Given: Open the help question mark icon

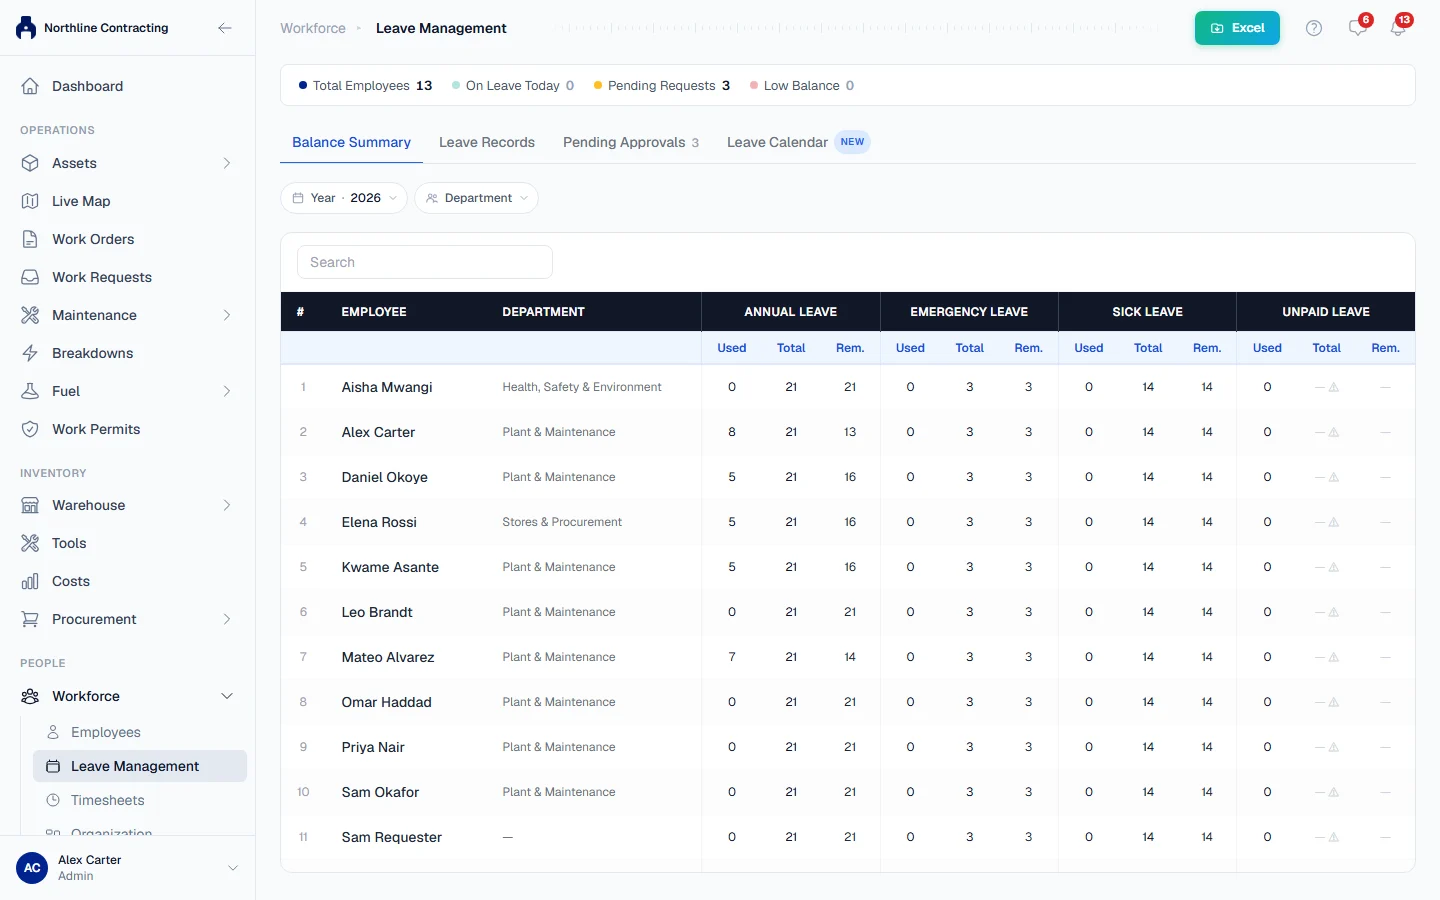Looking at the screenshot, I should pyautogui.click(x=1314, y=28).
